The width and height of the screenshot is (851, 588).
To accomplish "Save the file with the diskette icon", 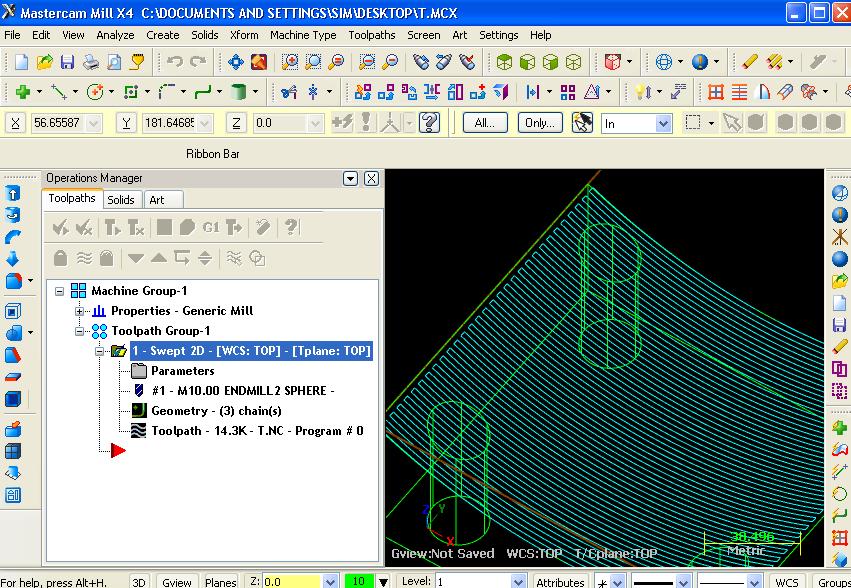I will tap(67, 62).
